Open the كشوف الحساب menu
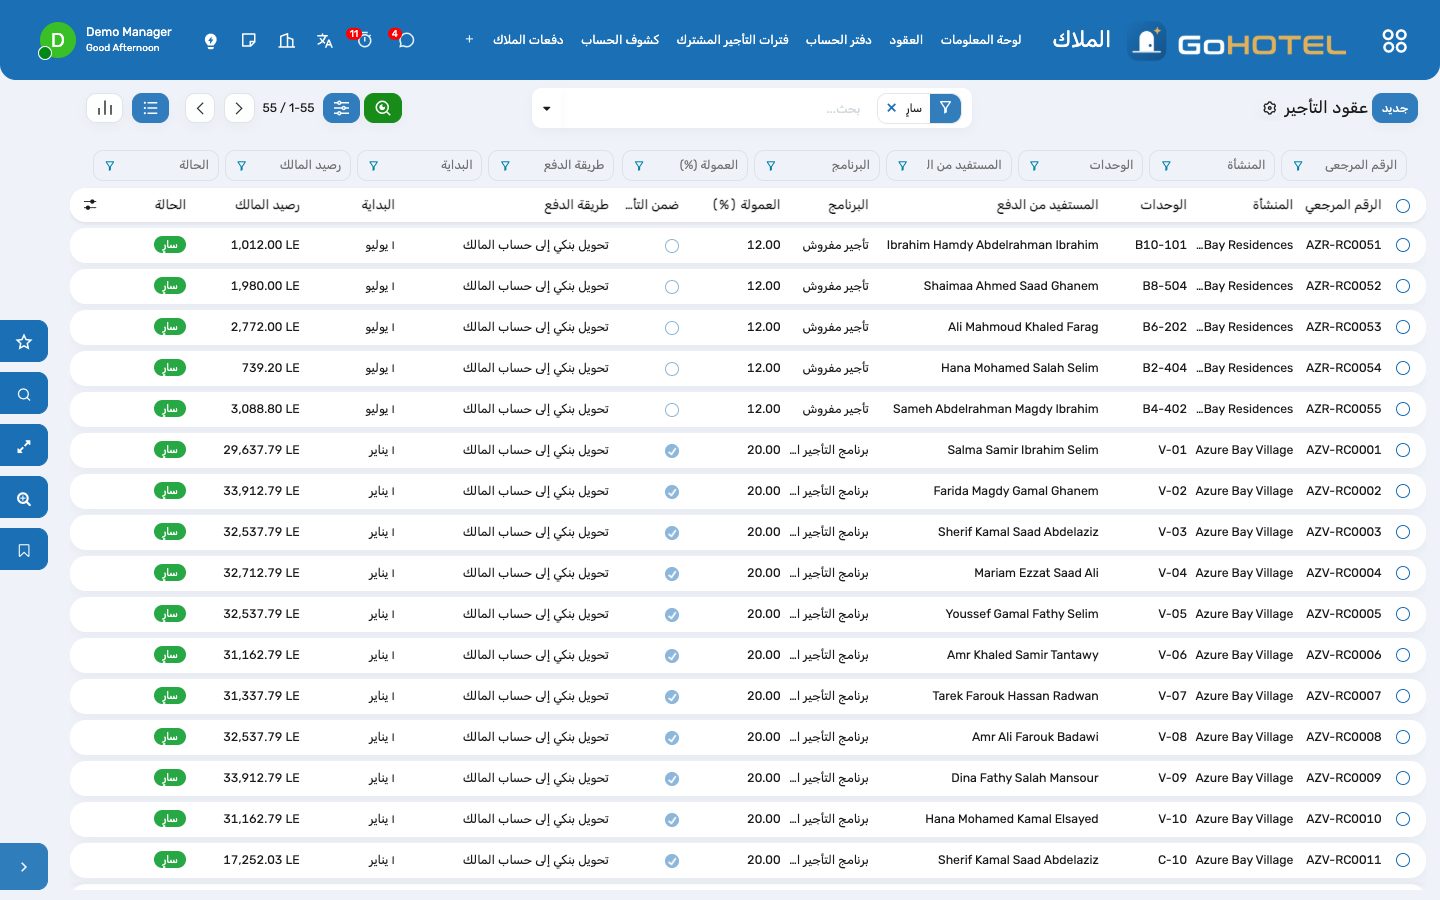This screenshot has width=1440, height=900. (620, 40)
